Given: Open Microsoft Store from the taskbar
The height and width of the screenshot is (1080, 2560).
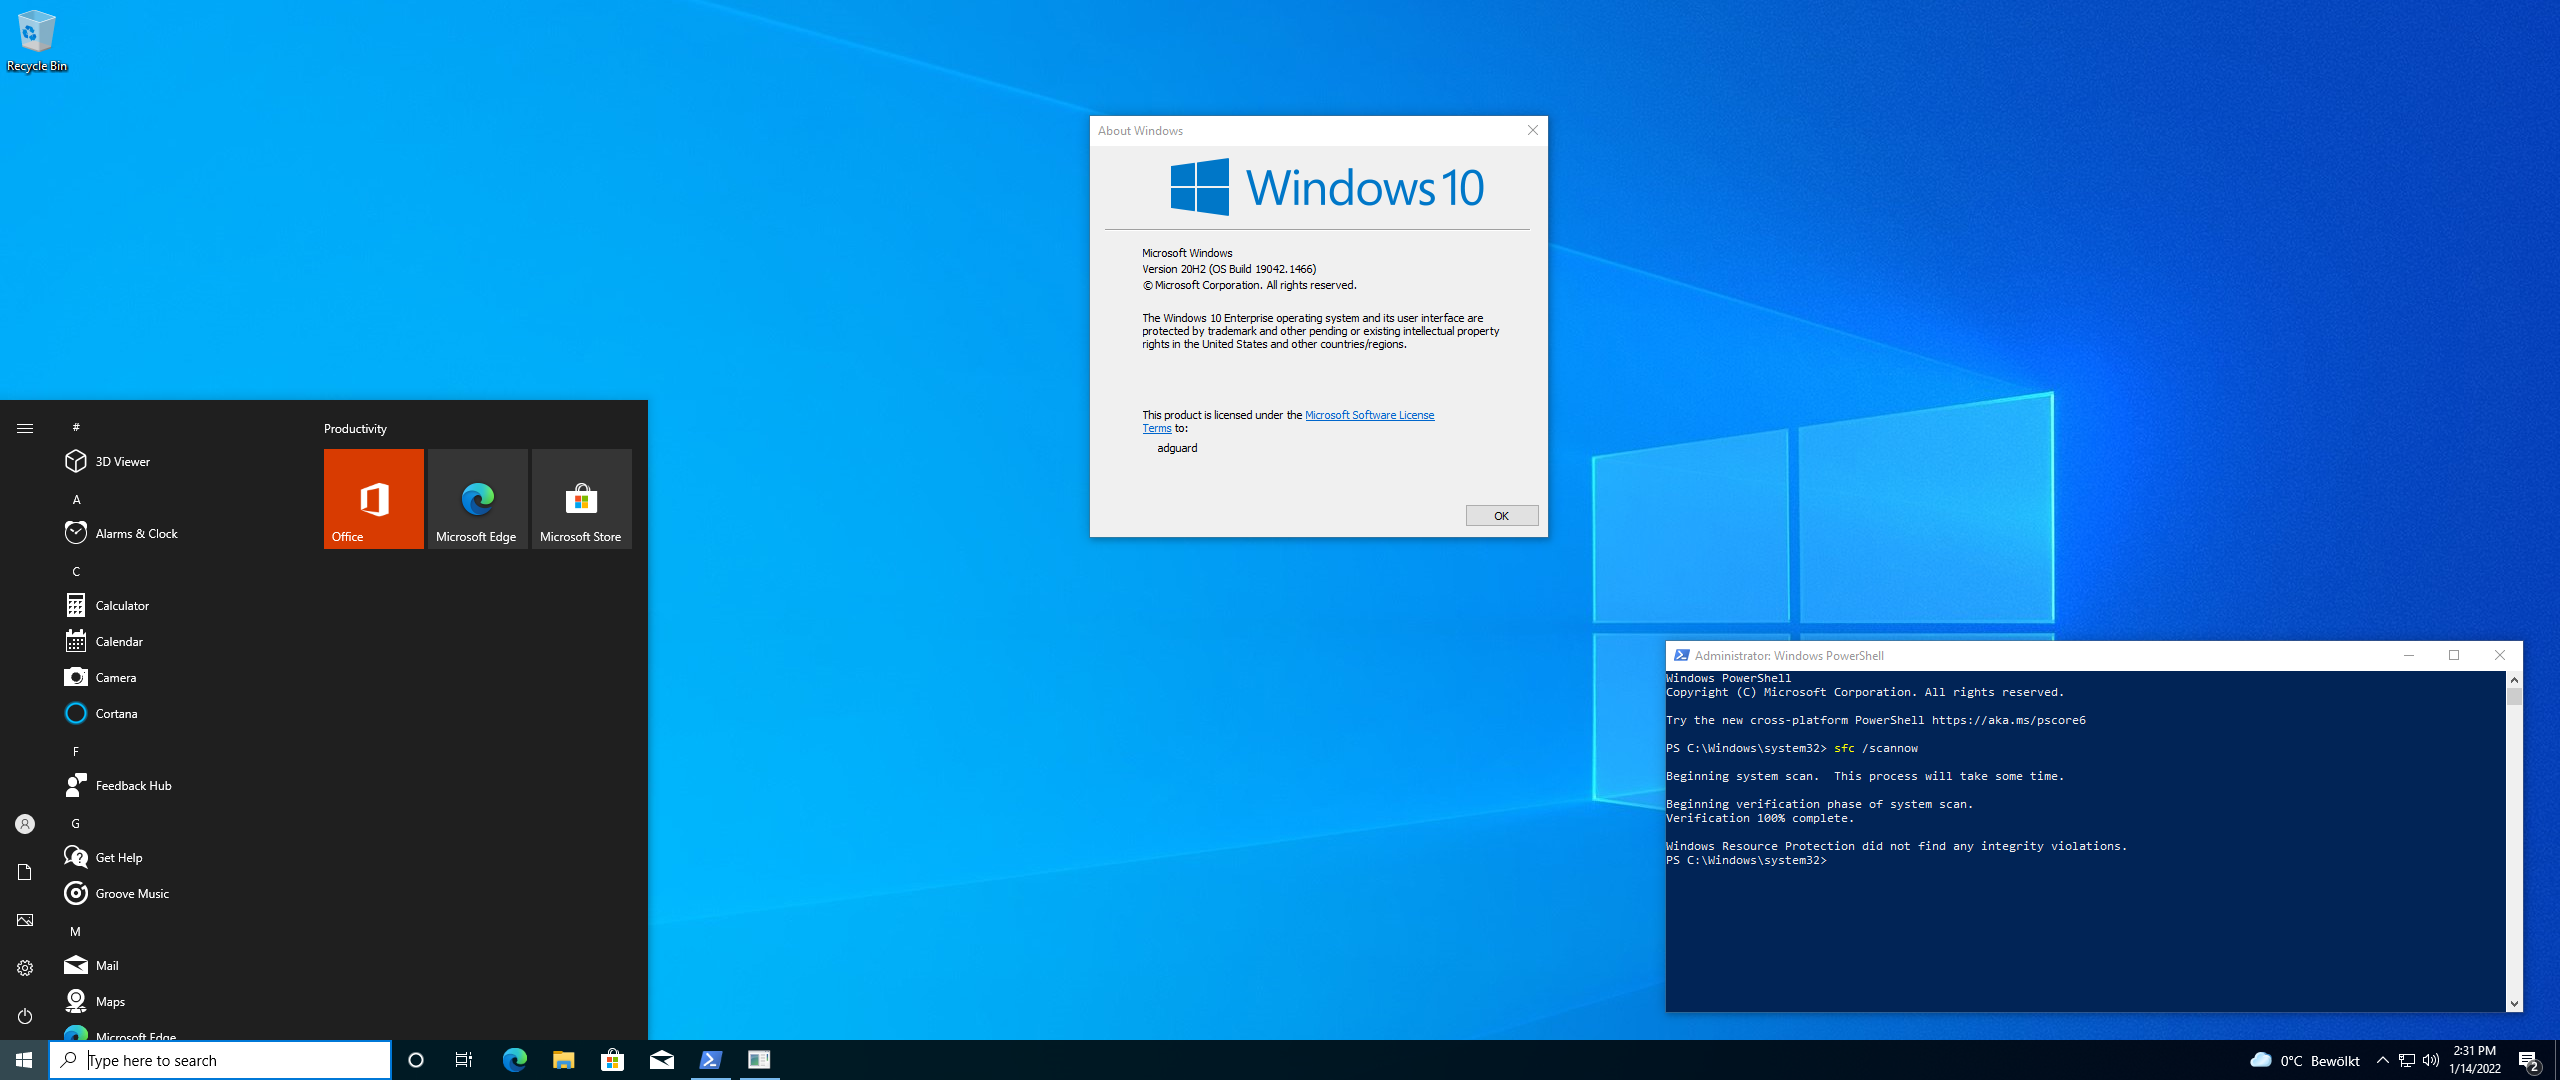Looking at the screenshot, I should tap(612, 1060).
